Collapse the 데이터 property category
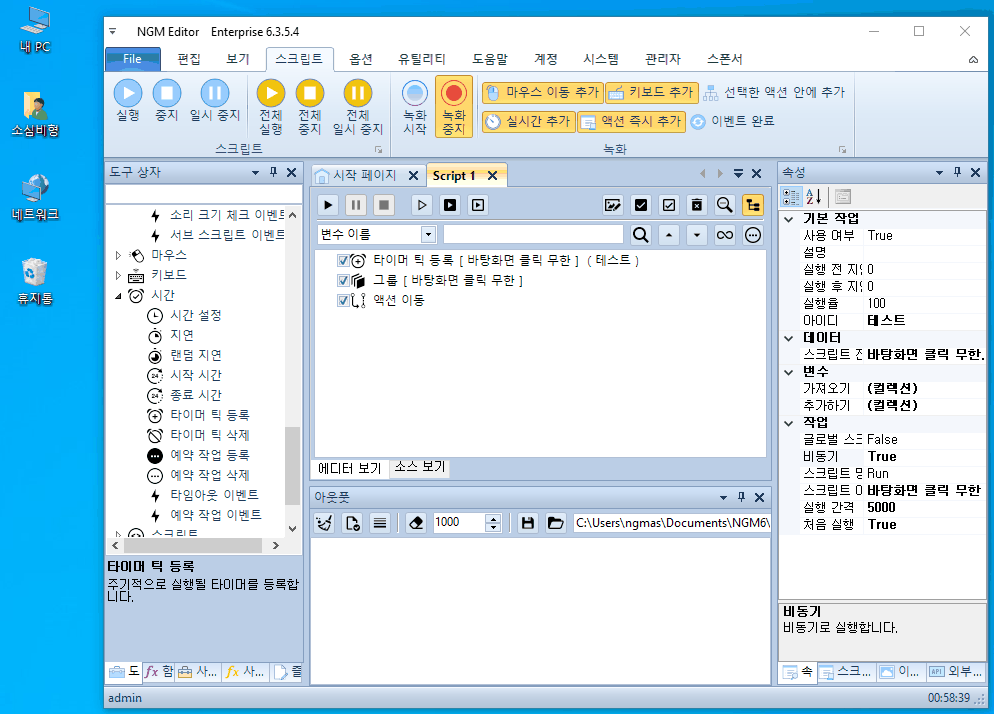Image resolution: width=994 pixels, height=714 pixels. point(789,338)
